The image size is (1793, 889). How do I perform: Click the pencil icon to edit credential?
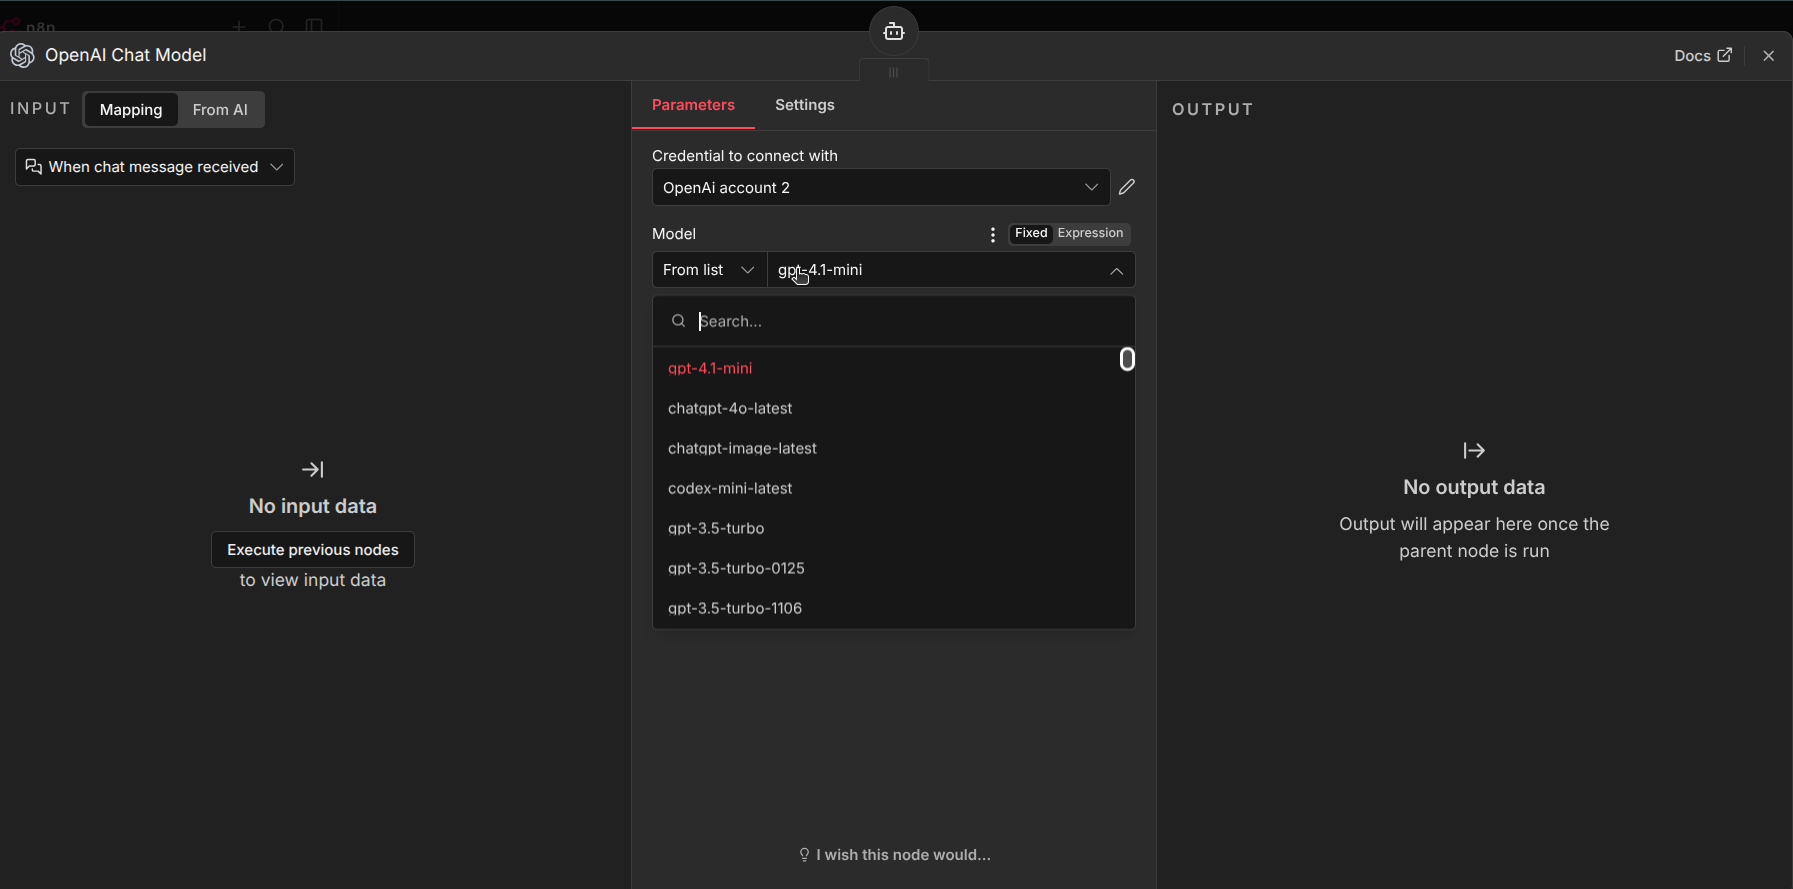pos(1127,187)
